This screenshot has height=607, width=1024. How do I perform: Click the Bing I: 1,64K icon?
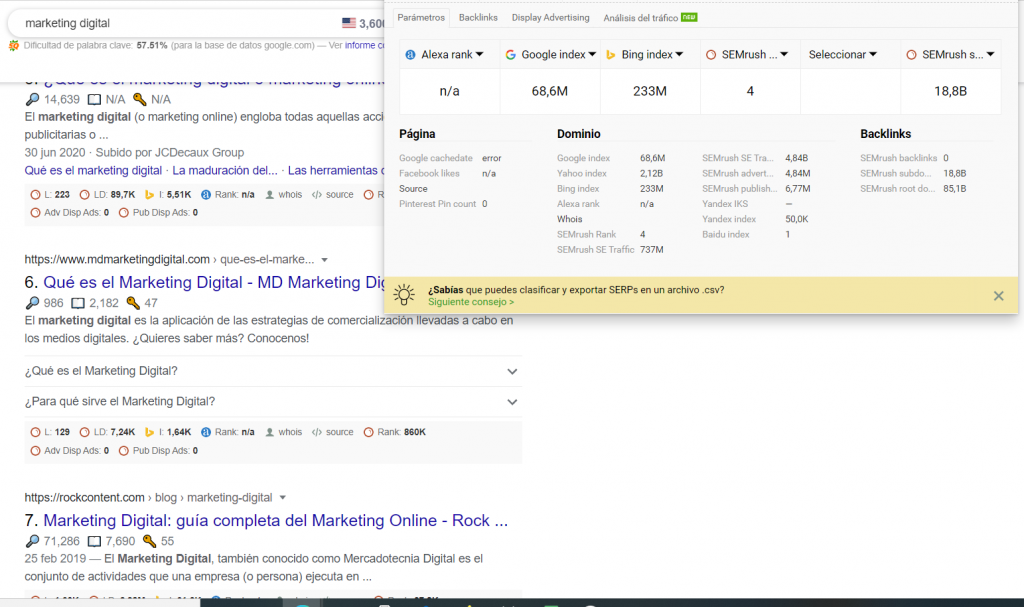pyautogui.click(x=150, y=432)
